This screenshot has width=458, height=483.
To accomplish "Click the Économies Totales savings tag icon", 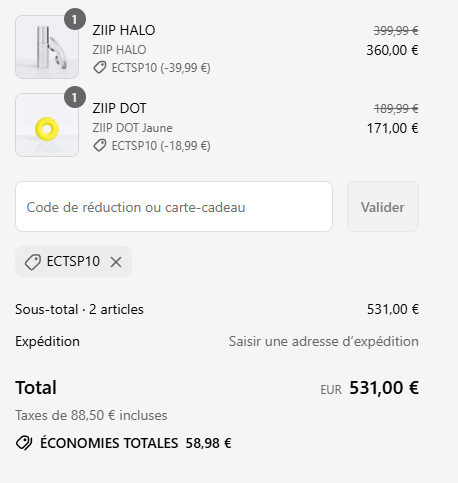I will coord(24,443).
